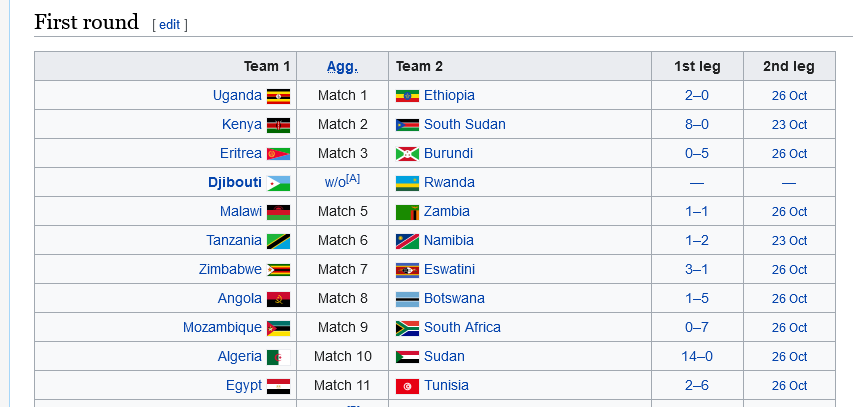Click the Algeria flag icon
853x407 pixels.
point(278,357)
